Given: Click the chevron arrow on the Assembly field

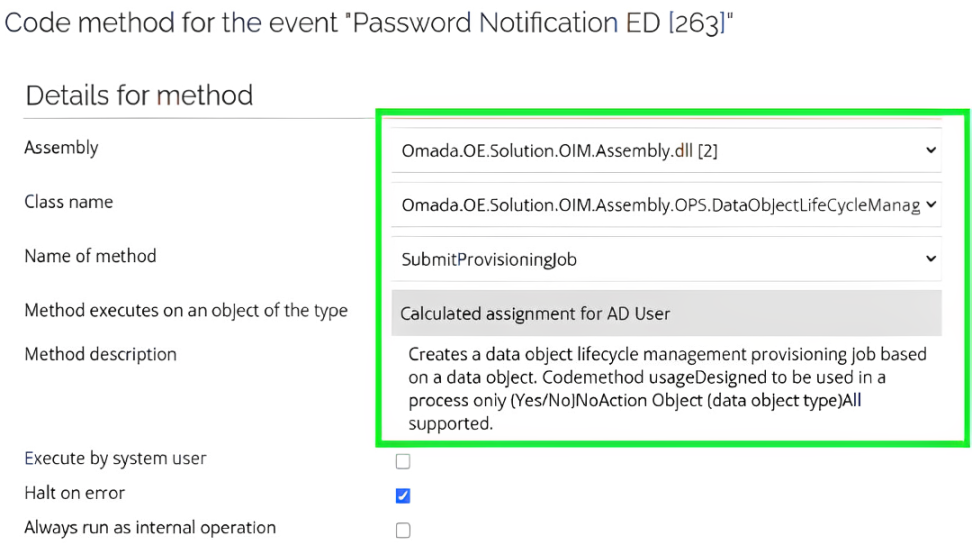Looking at the screenshot, I should click(x=930, y=151).
